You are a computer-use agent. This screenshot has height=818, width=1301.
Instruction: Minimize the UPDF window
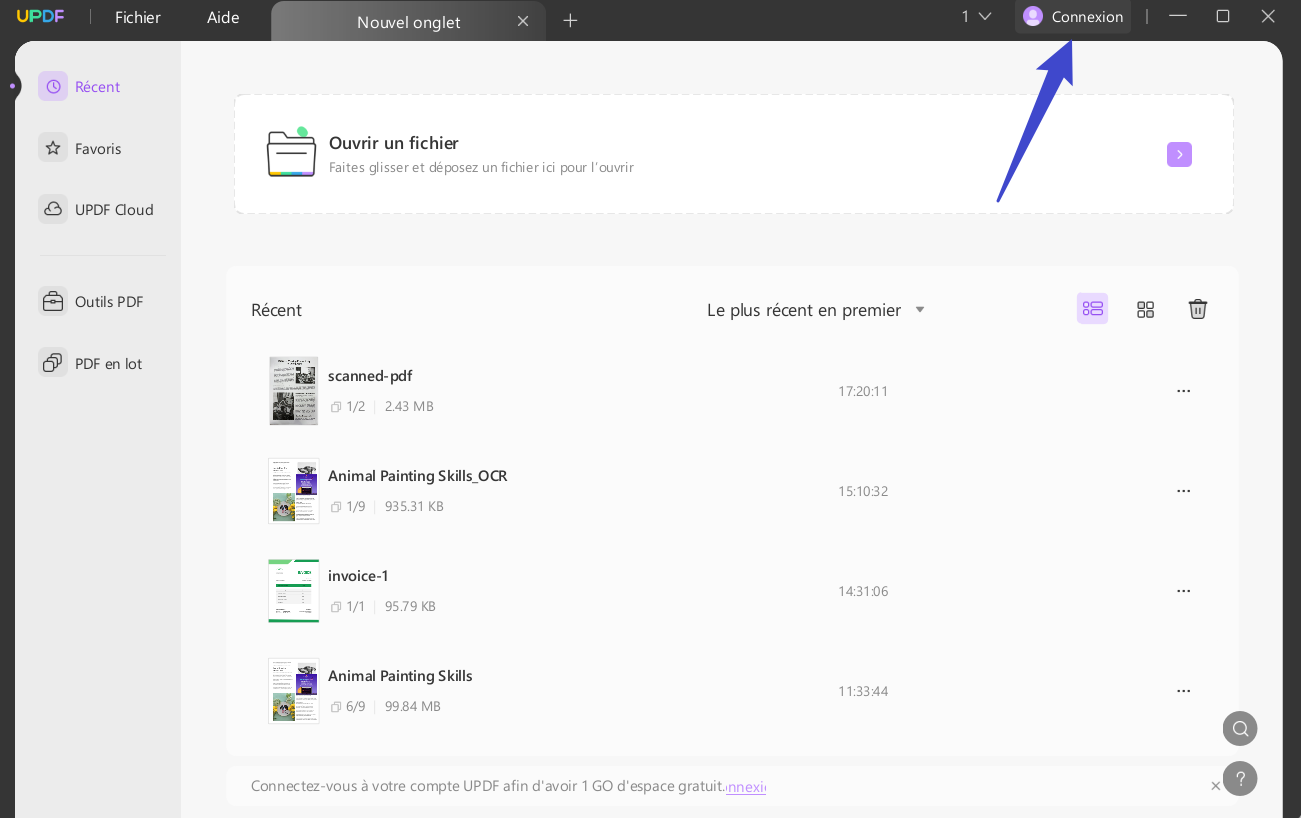1178,16
